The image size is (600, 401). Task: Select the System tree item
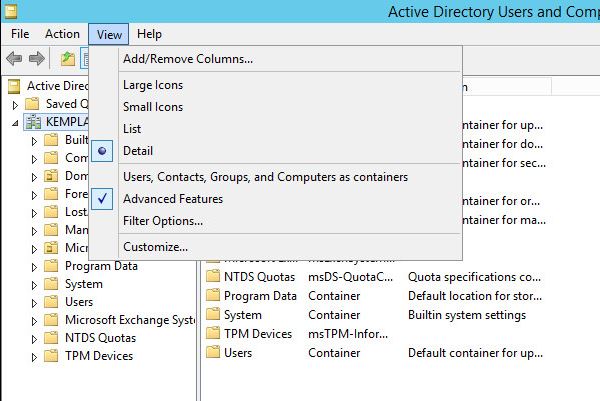[84, 284]
